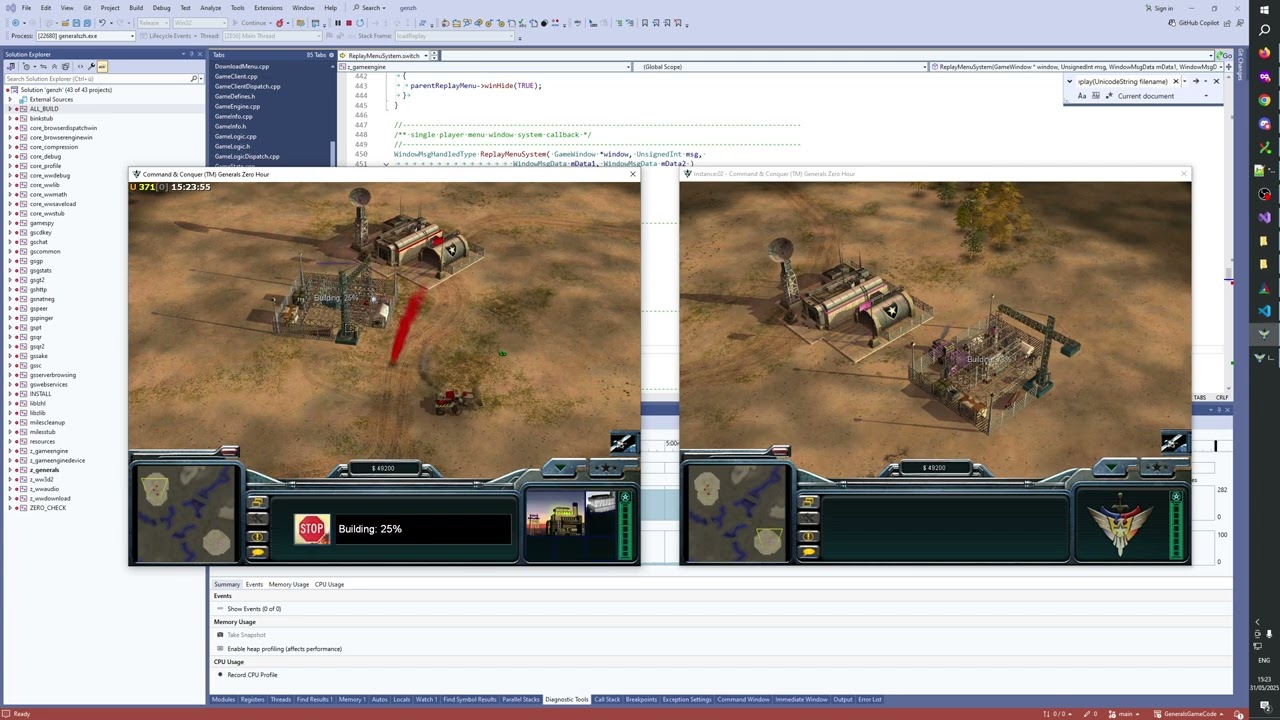Open the Breakpoints bottom tab

pyautogui.click(x=641, y=699)
